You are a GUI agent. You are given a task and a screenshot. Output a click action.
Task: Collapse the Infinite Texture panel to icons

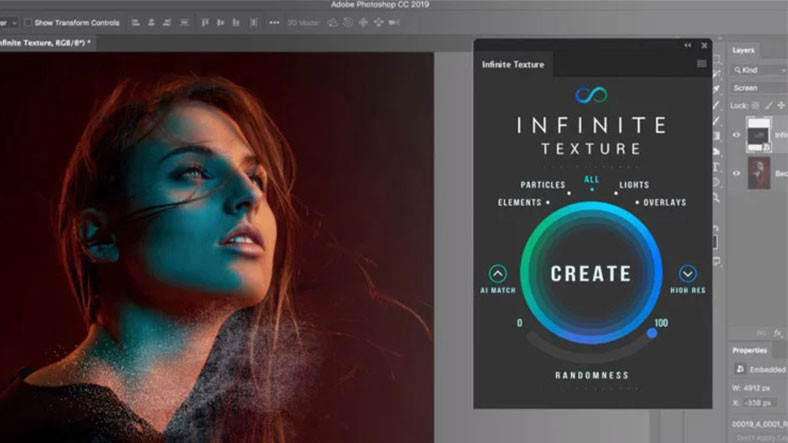coord(687,45)
